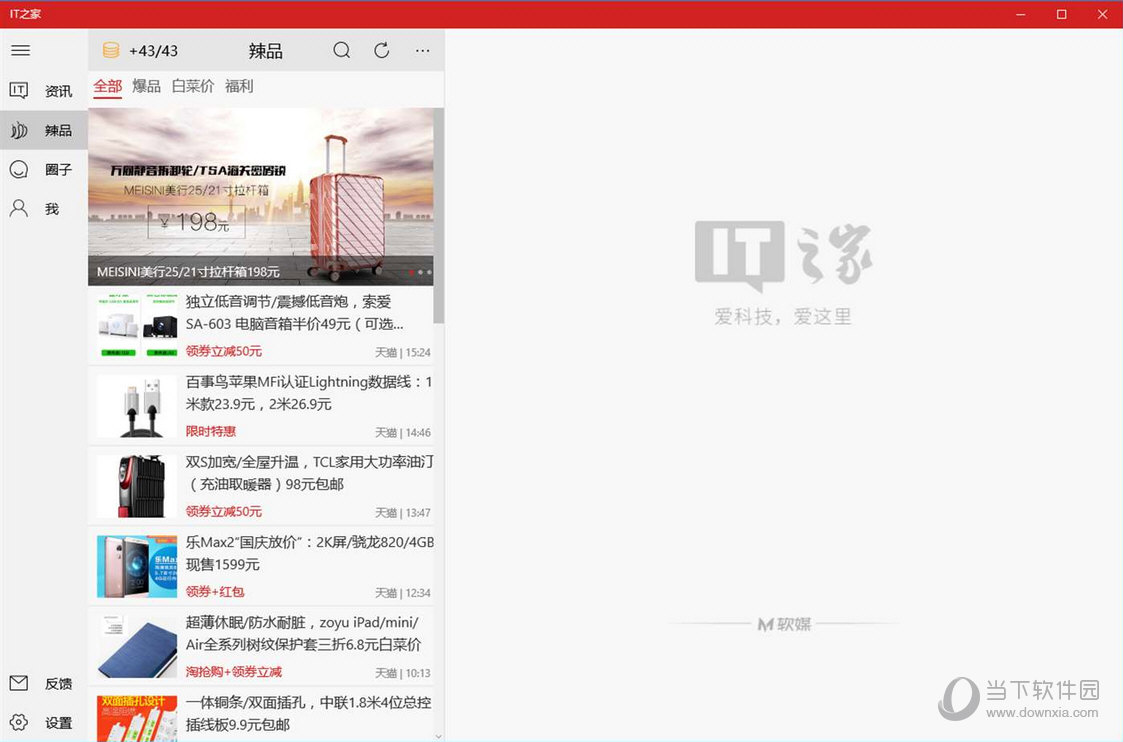1123x742 pixels.
Task: Click the banner carousel page dots
Action: [420, 272]
